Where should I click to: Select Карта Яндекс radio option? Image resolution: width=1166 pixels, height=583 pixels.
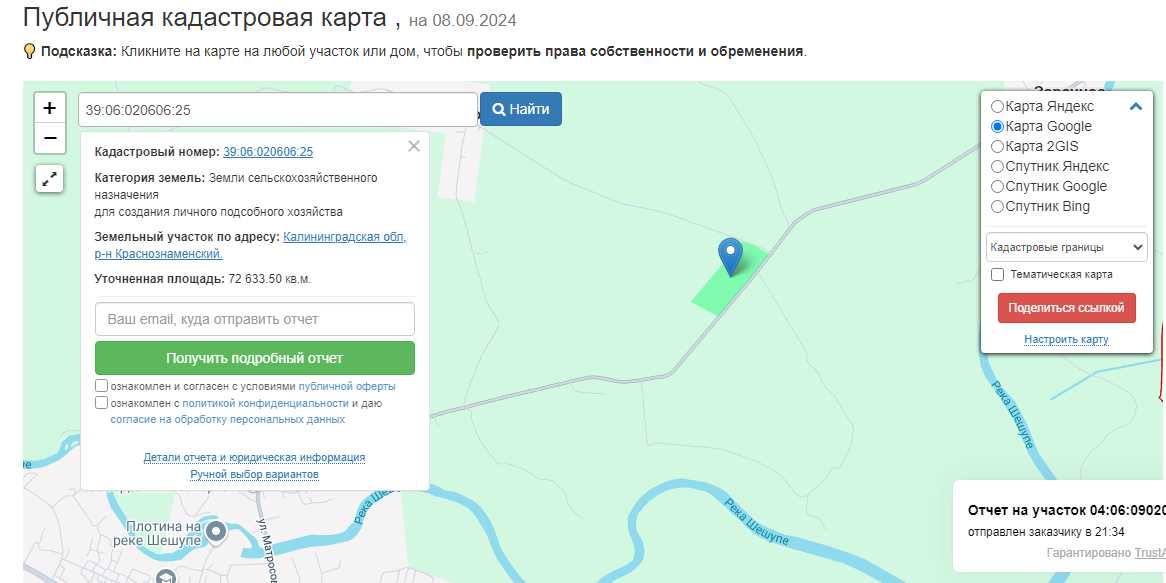998,106
